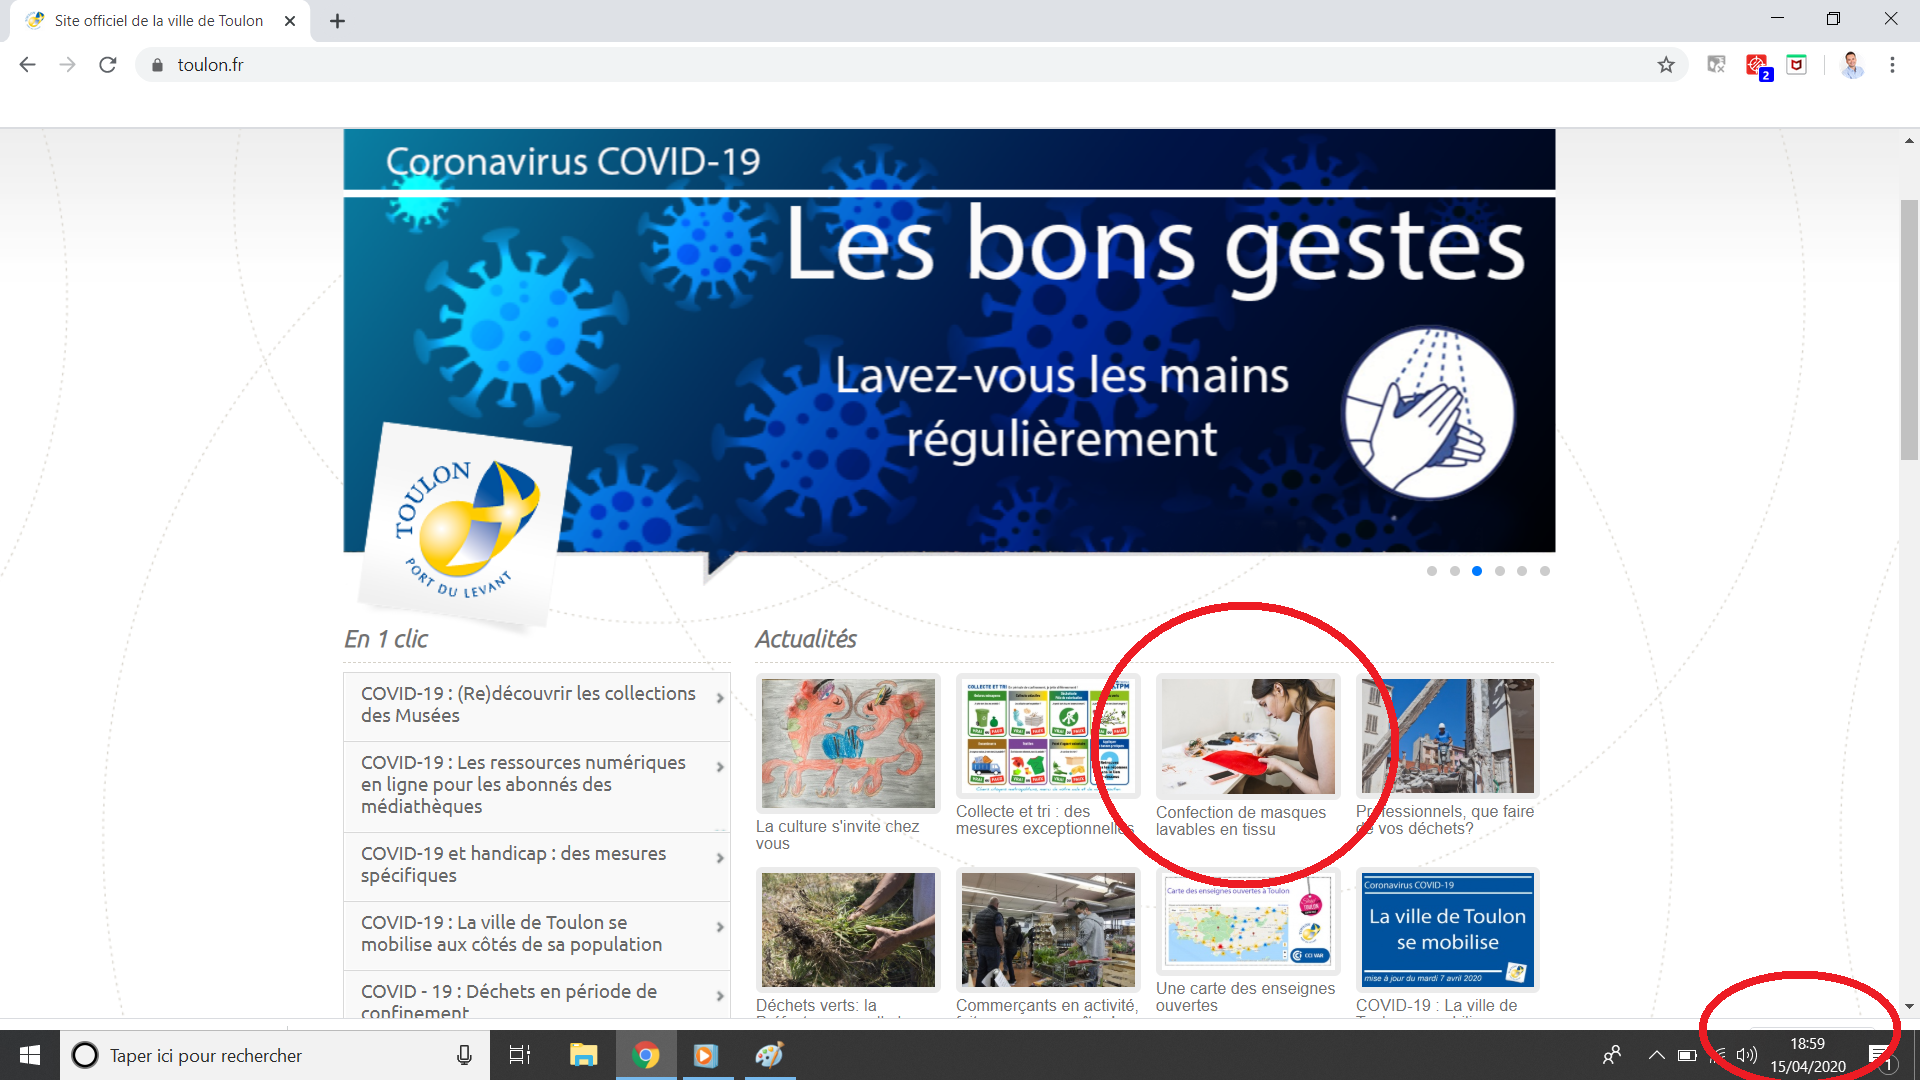Click the site lock padlock icon
The image size is (1920, 1080).
[x=157, y=65]
